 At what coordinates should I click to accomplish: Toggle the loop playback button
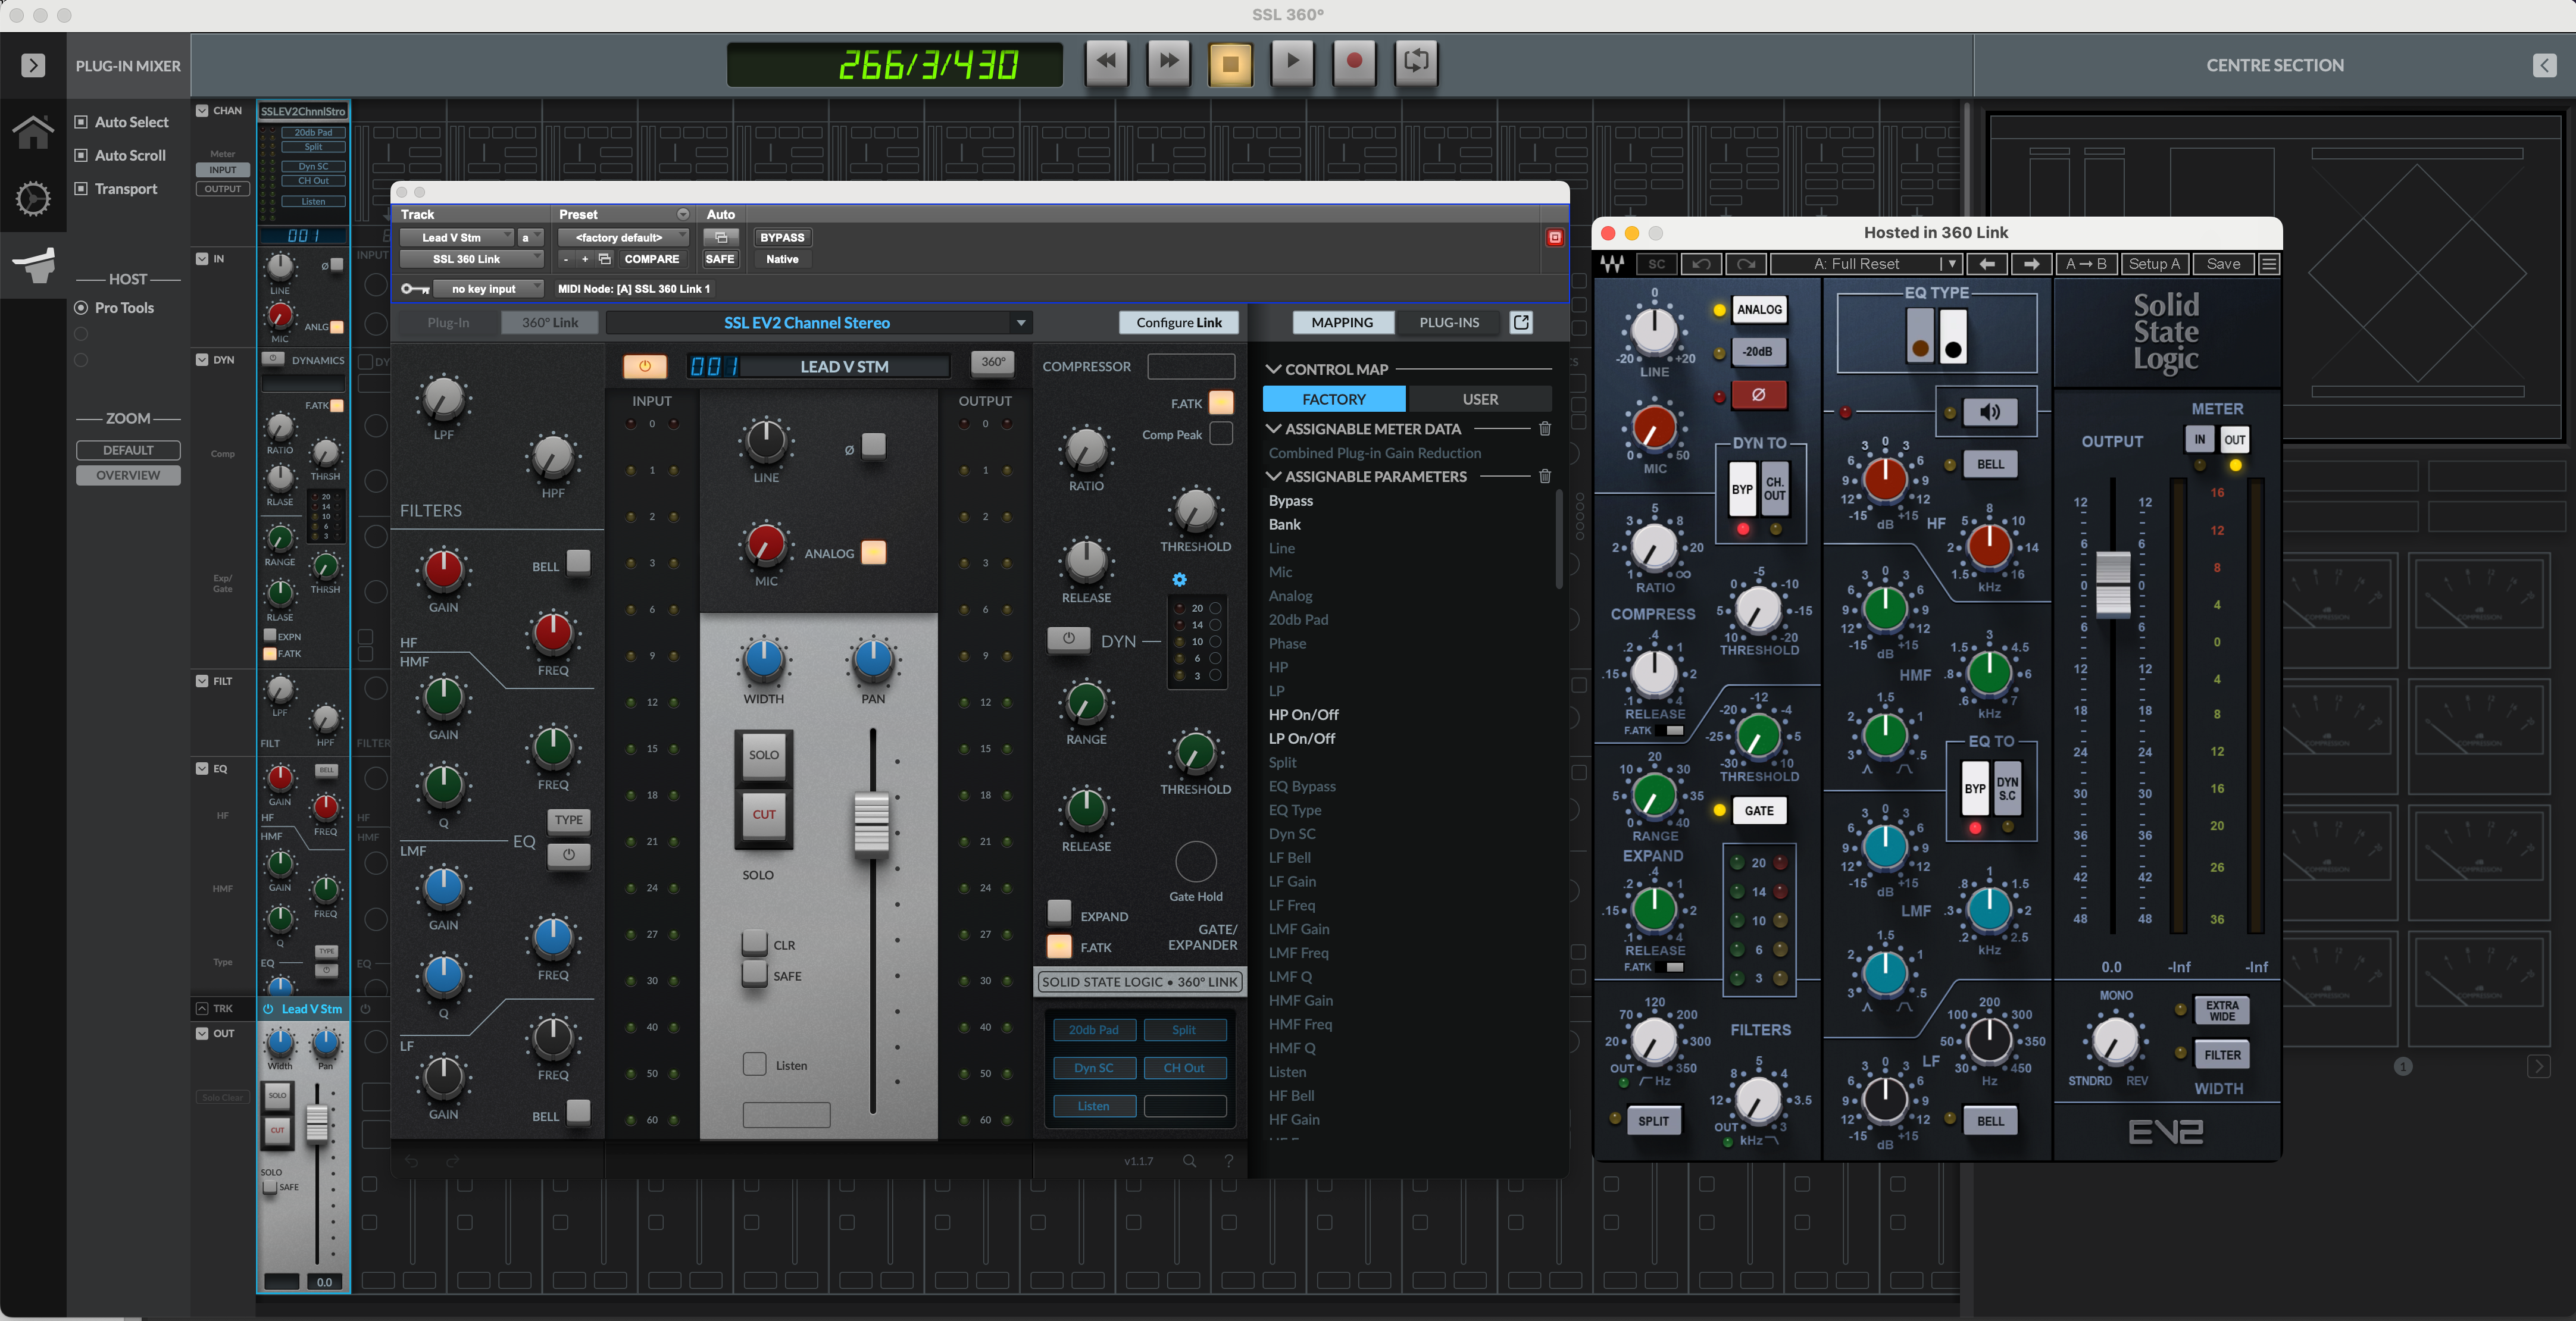click(x=1416, y=62)
